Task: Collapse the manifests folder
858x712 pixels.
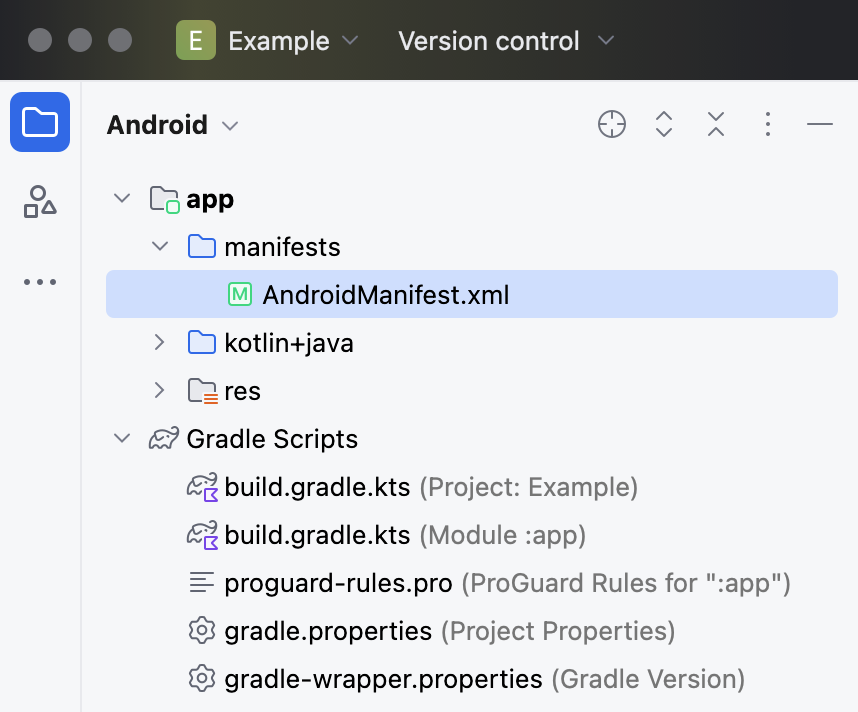Action: coord(160,247)
